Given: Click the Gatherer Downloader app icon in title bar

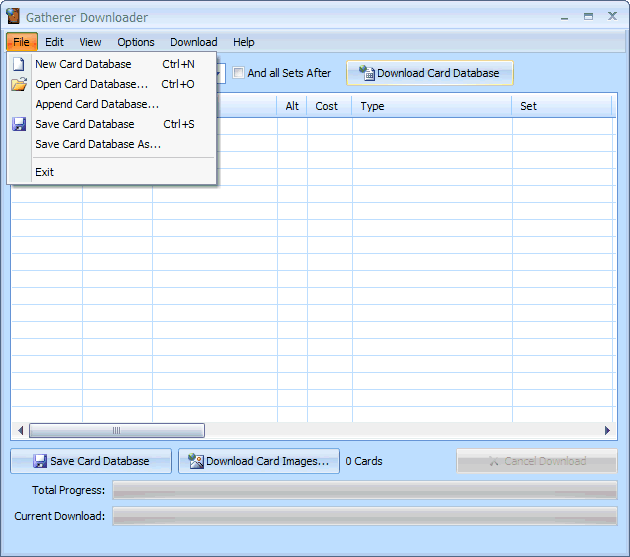Looking at the screenshot, I should click(13, 16).
